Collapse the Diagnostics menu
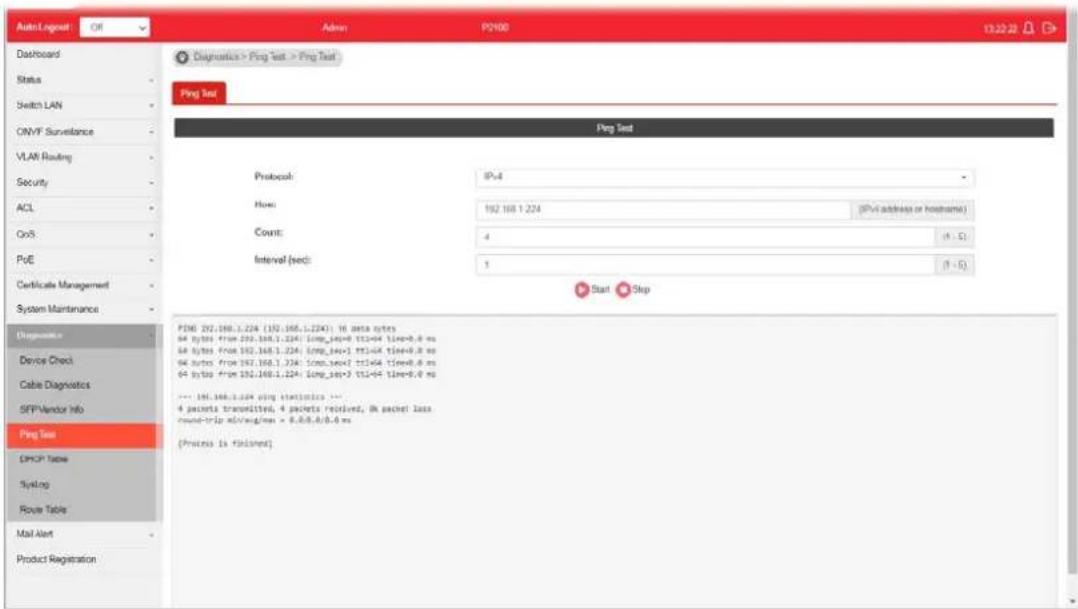The image size is (1078, 609). pyautogui.click(x=82, y=335)
